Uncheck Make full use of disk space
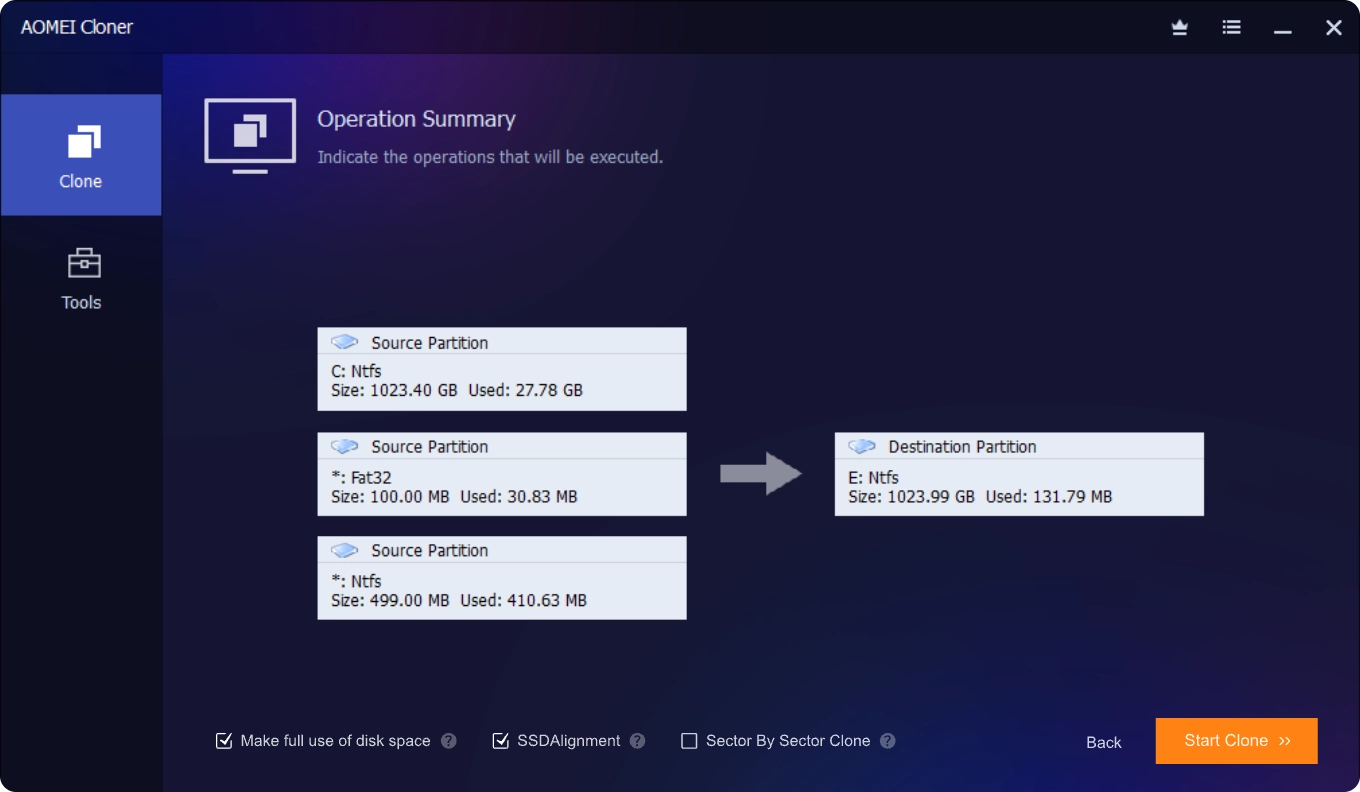This screenshot has height=792, width=1360. (x=224, y=741)
